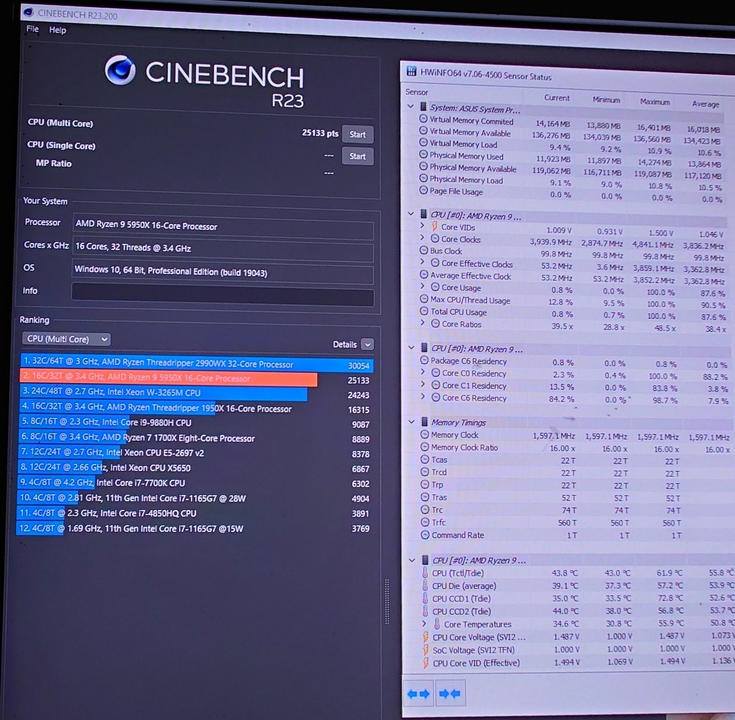Click the Virtual Memory Commited sensor icon

click(423, 119)
